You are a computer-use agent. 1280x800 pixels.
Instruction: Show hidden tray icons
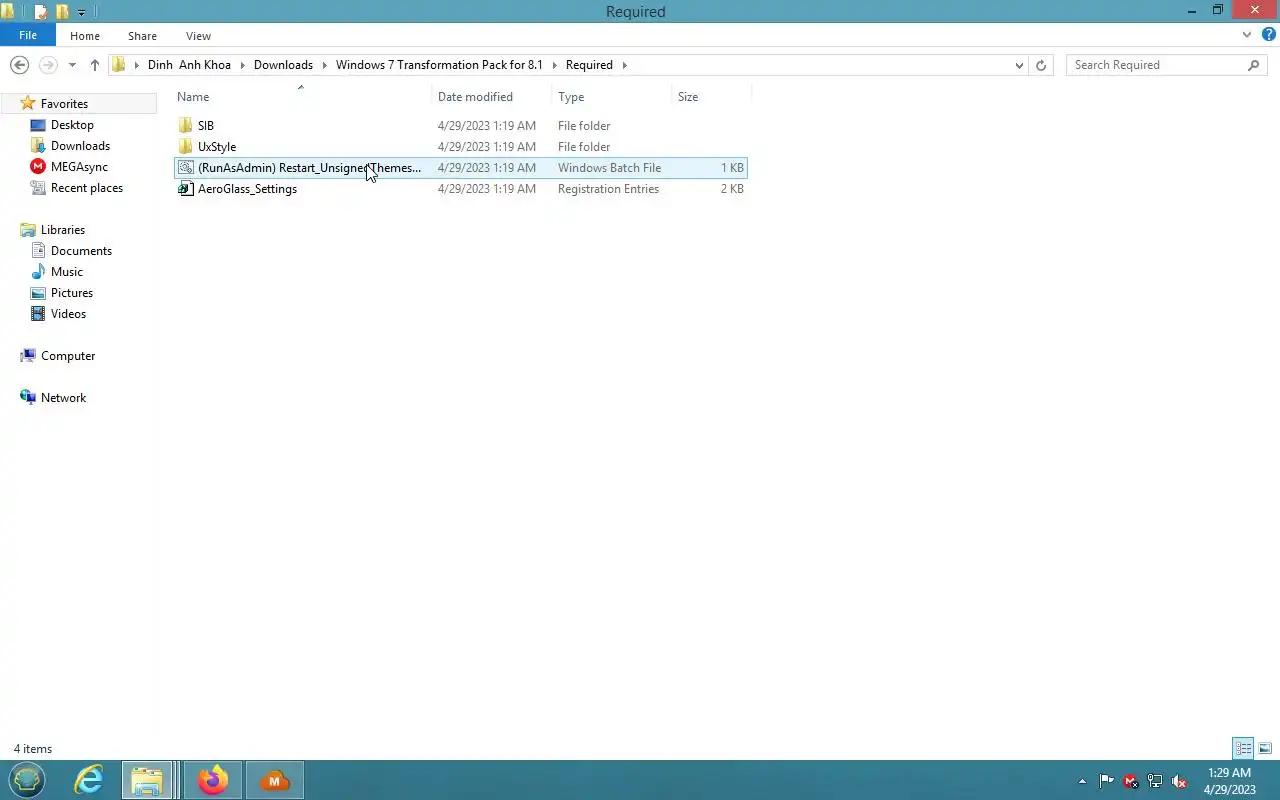[1082, 781]
